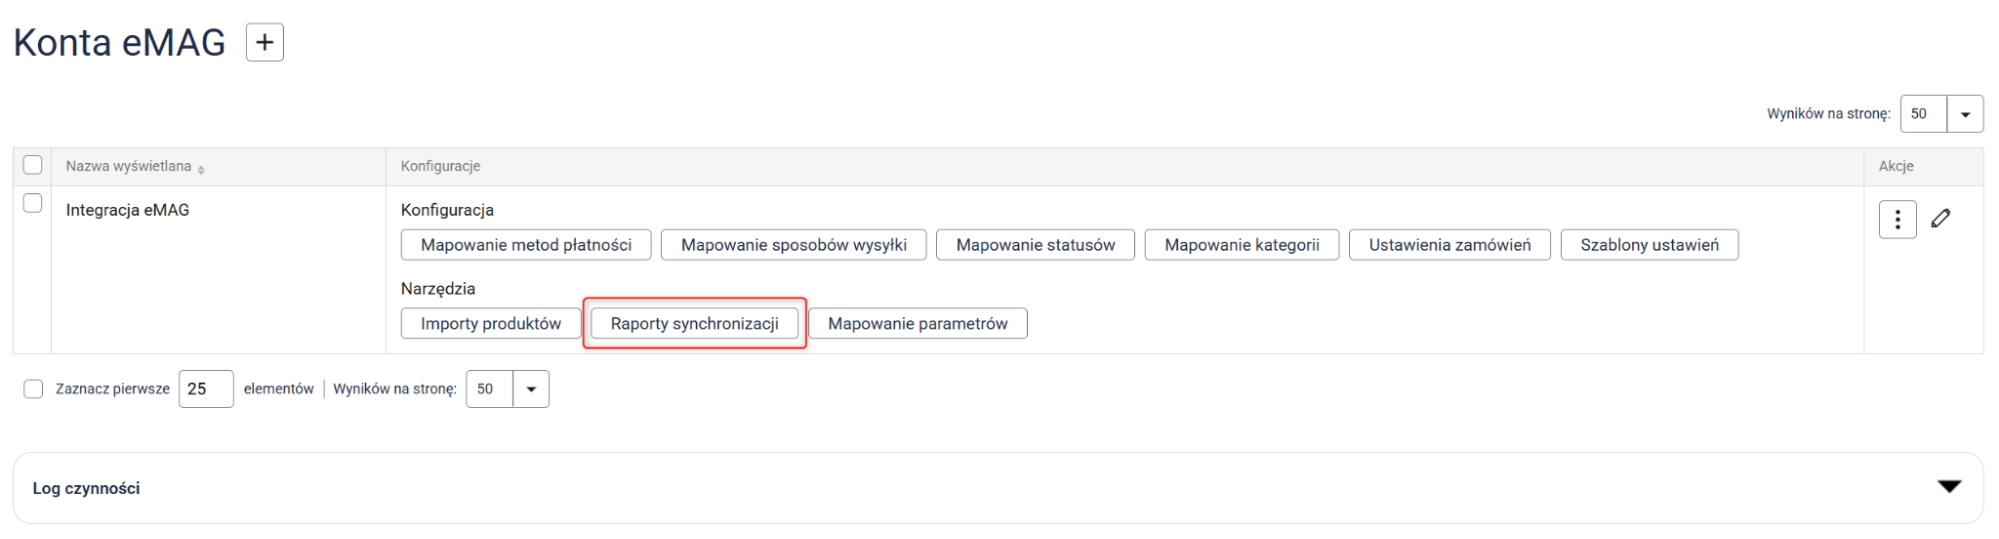Open Mapowanie kategorii configuration
This screenshot has height=539, width=1999.
1241,245
